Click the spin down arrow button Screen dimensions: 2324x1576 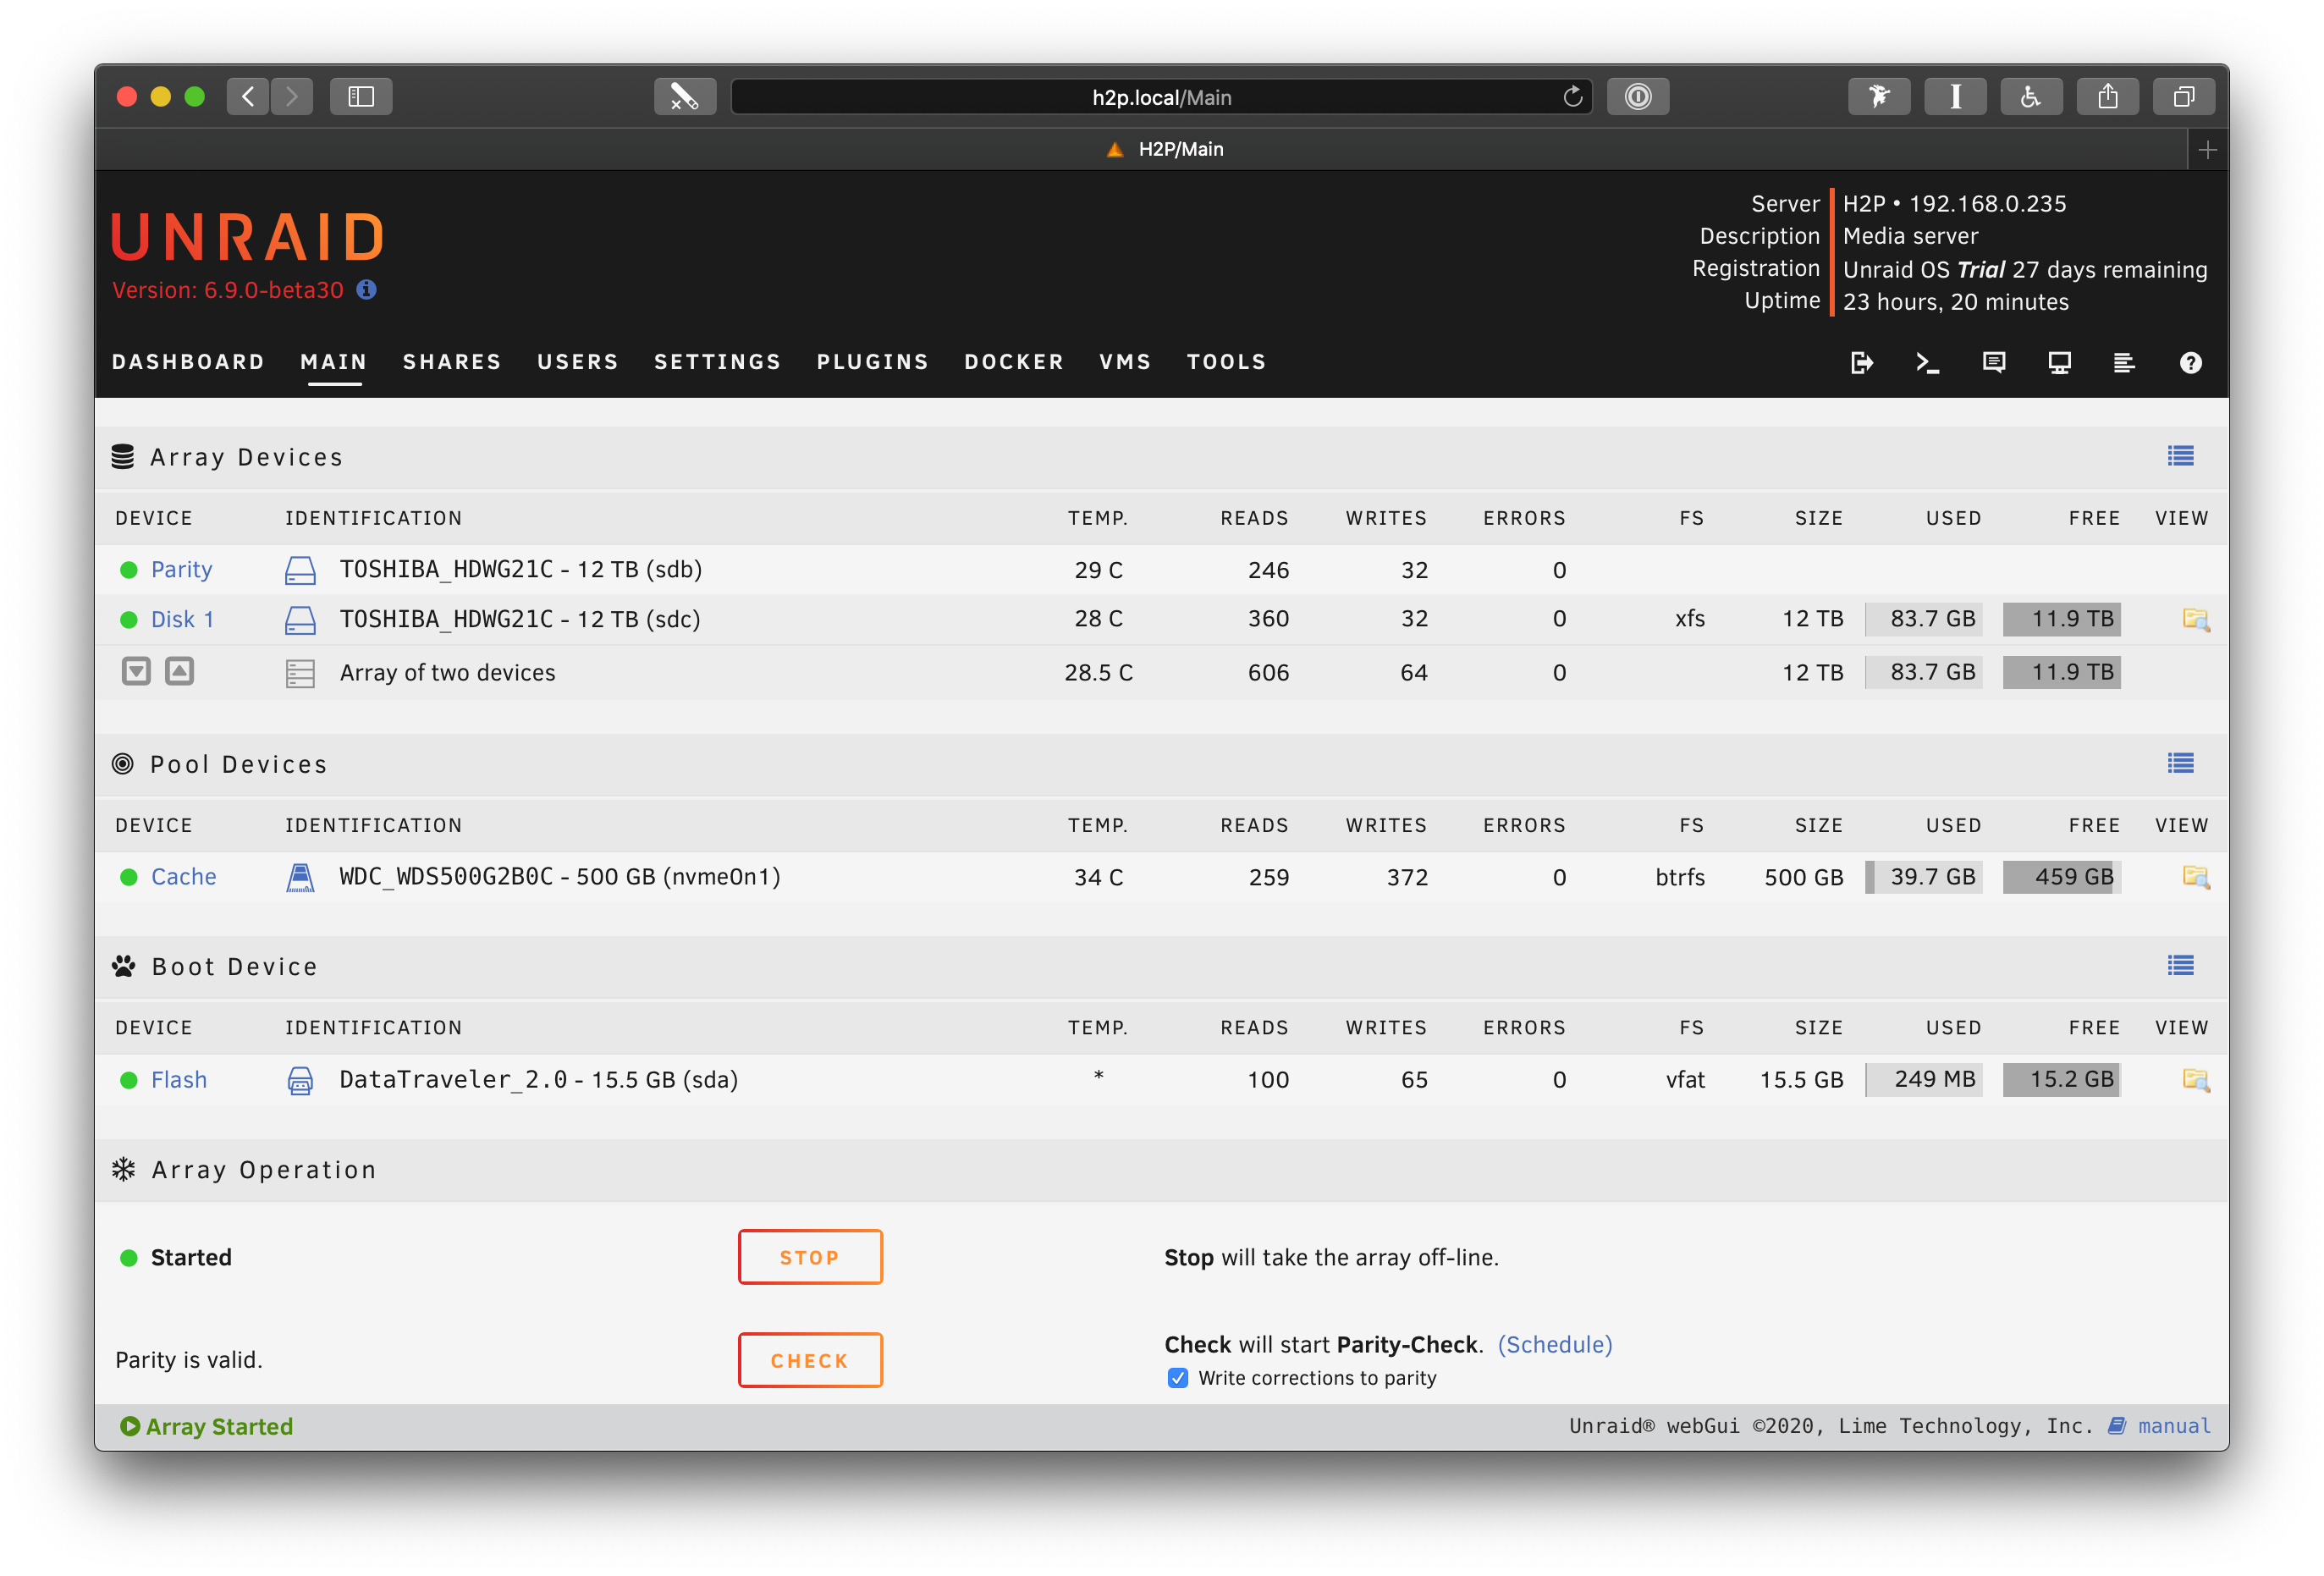pyautogui.click(x=136, y=671)
